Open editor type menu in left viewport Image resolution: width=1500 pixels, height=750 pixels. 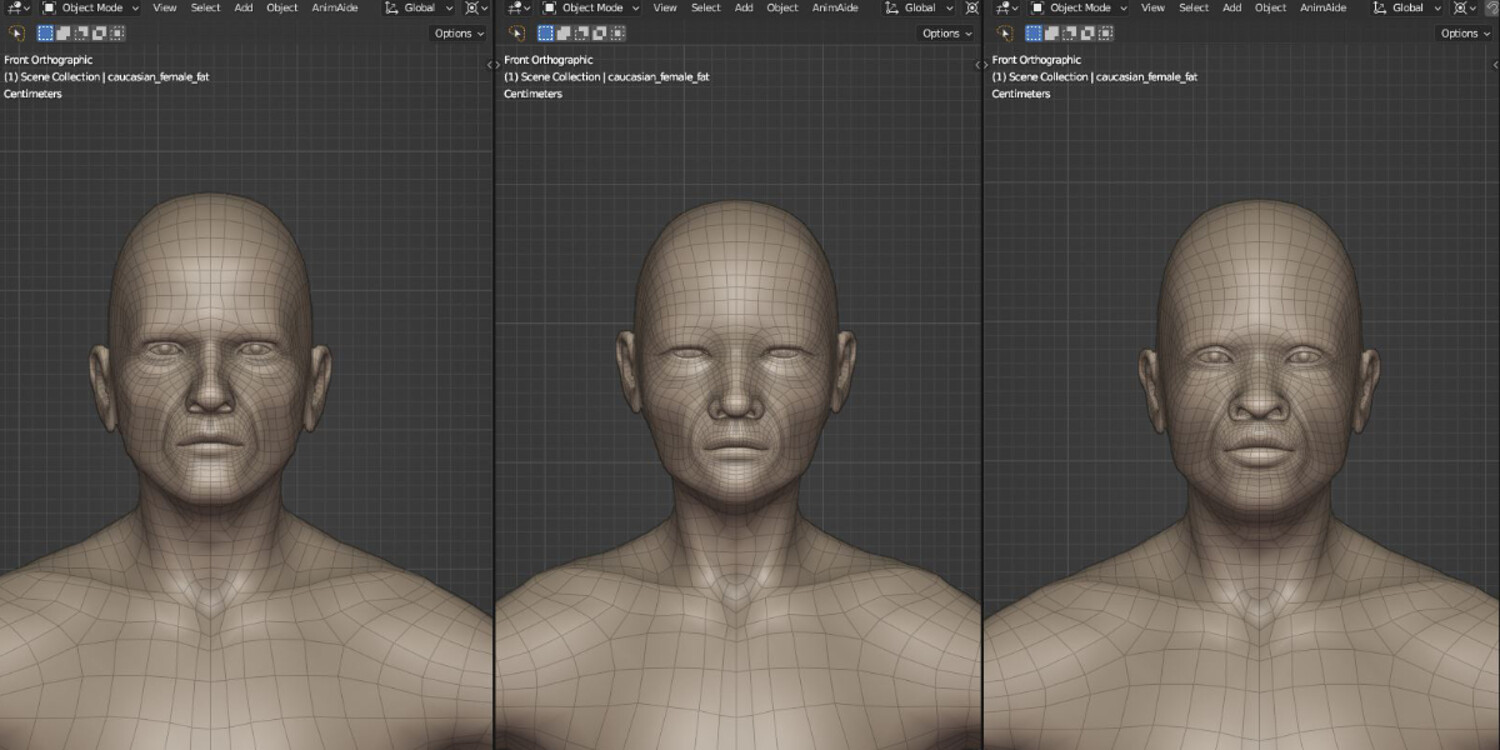click(x=19, y=8)
